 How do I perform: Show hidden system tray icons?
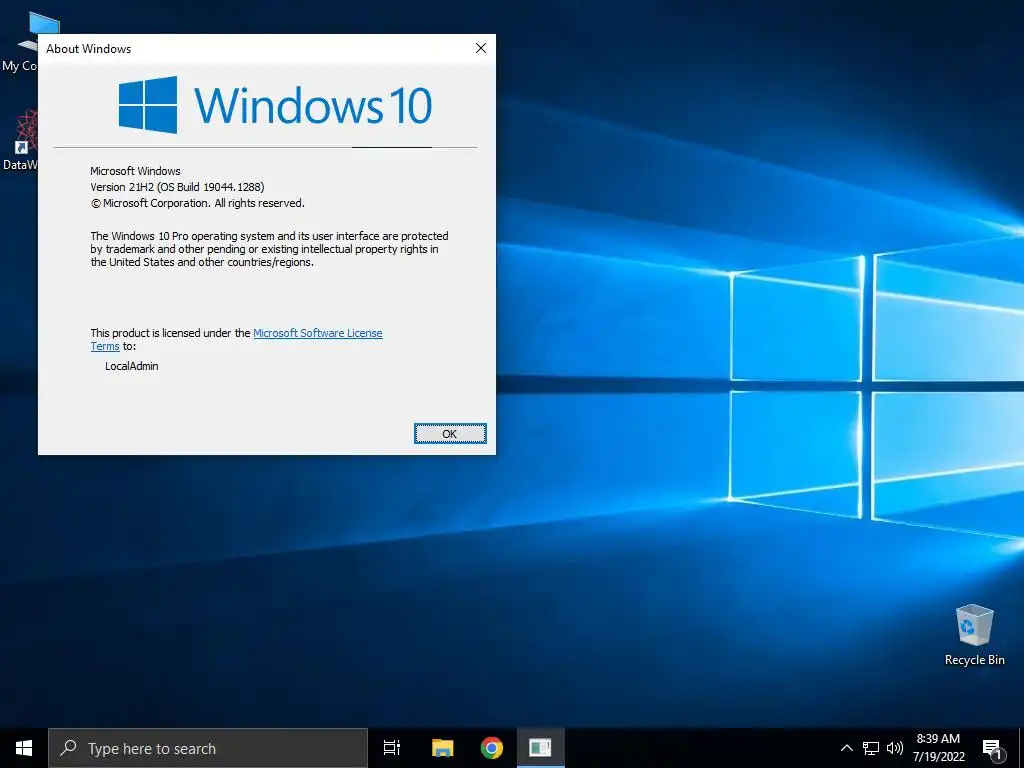coord(846,748)
